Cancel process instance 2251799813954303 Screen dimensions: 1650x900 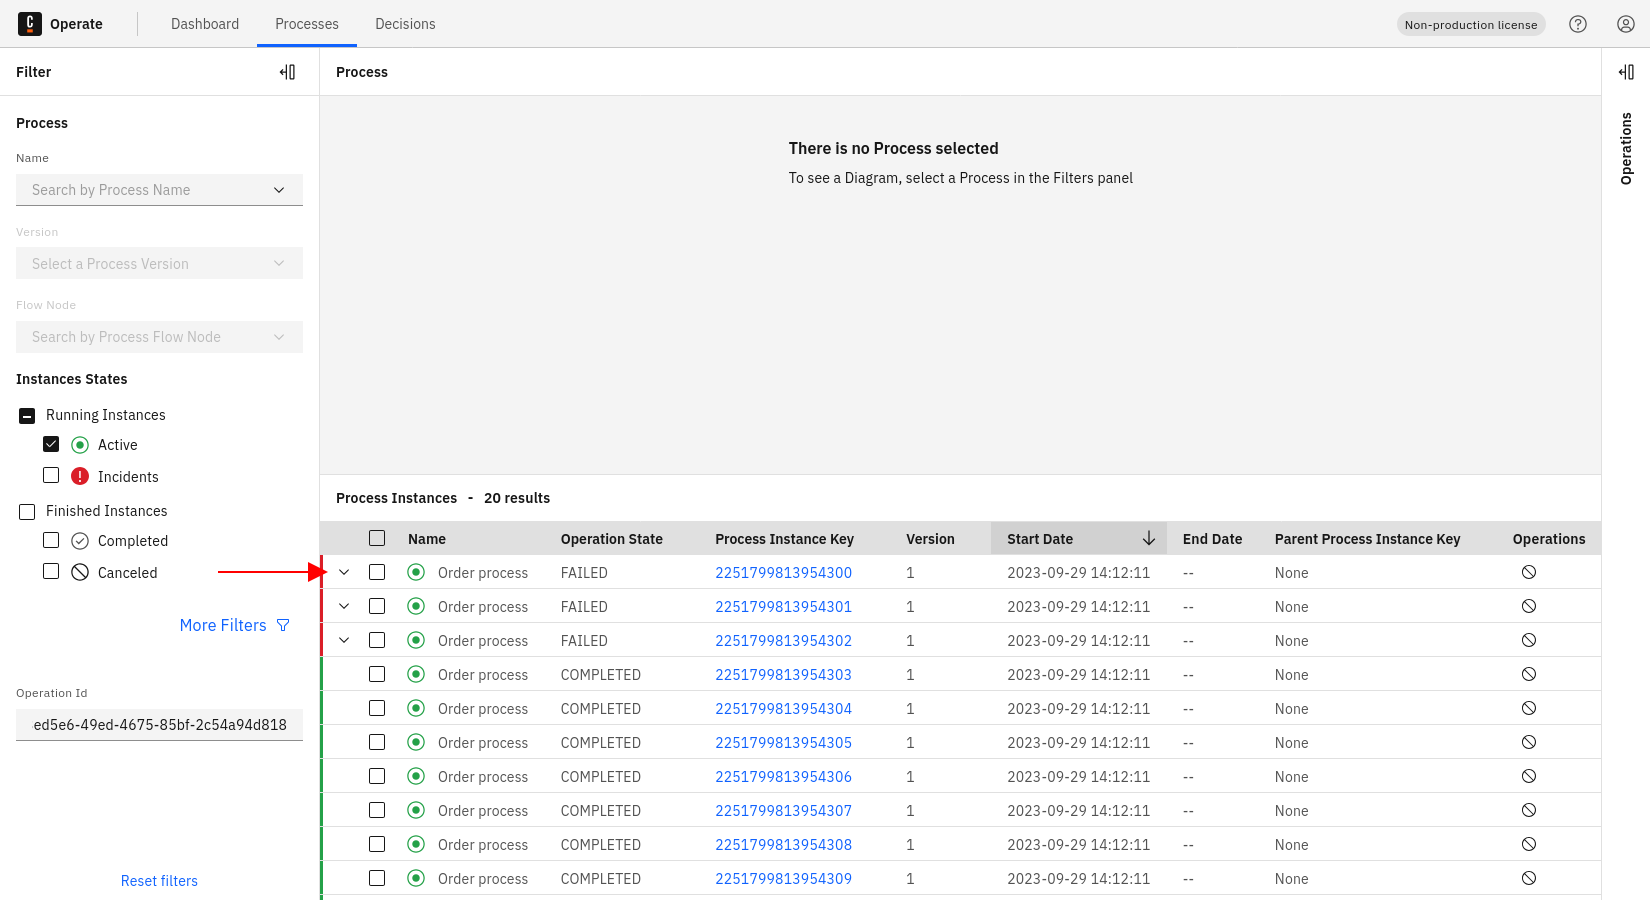(x=1529, y=675)
